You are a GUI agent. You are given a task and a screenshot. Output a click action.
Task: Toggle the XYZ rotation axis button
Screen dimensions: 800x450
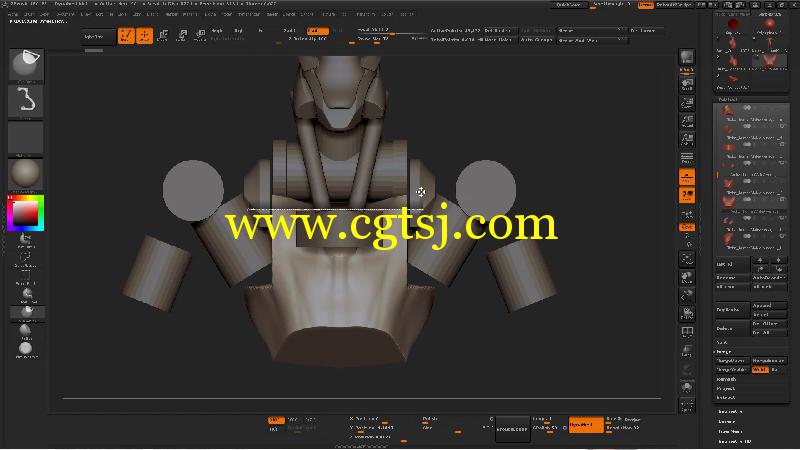[687, 227]
